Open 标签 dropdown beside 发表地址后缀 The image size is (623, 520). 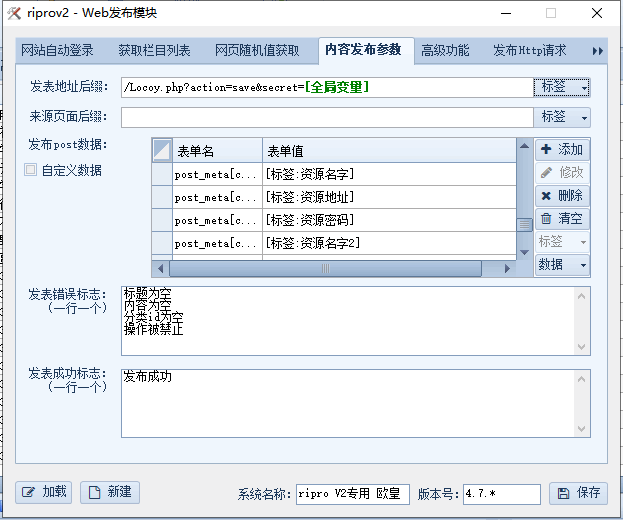click(x=562, y=88)
